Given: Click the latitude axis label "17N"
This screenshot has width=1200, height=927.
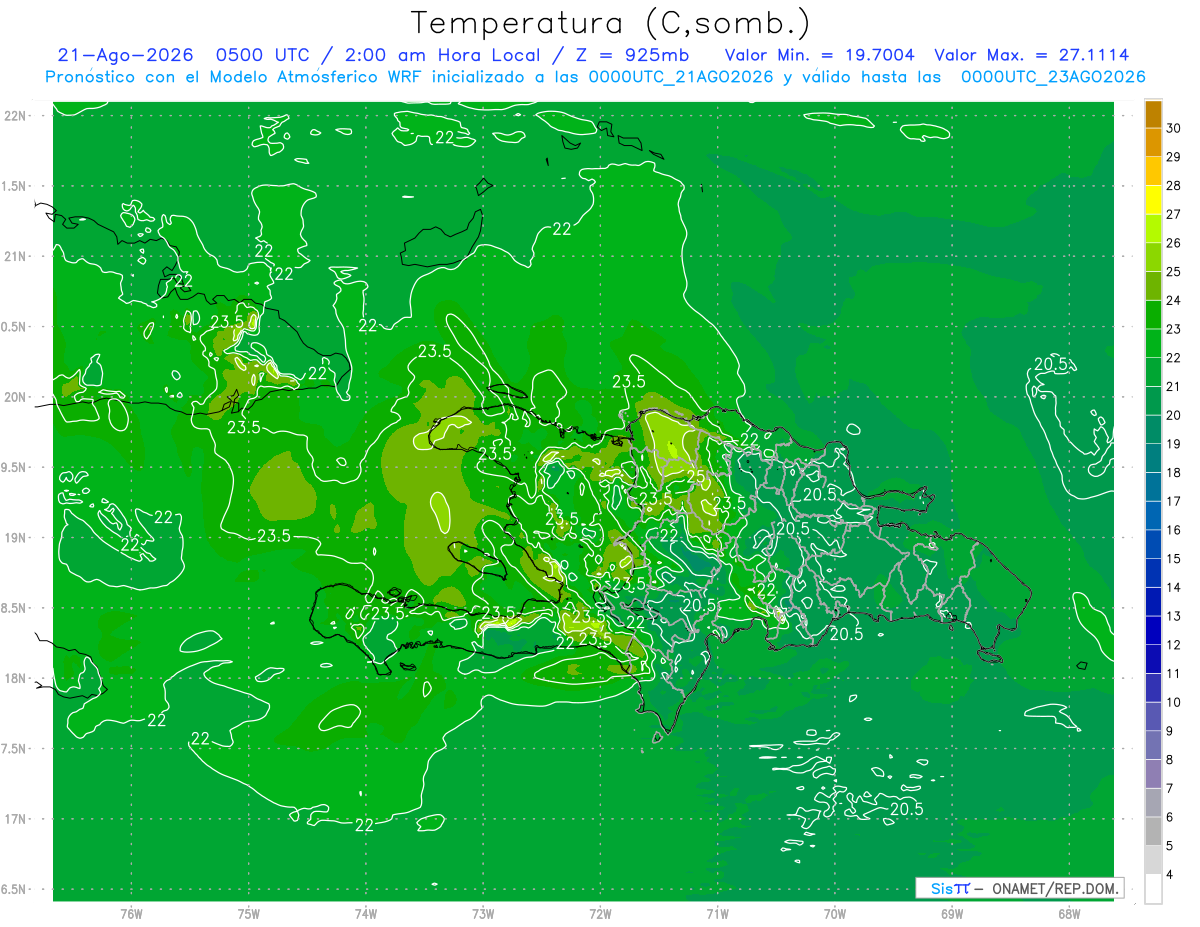Looking at the screenshot, I should click(x=16, y=819).
